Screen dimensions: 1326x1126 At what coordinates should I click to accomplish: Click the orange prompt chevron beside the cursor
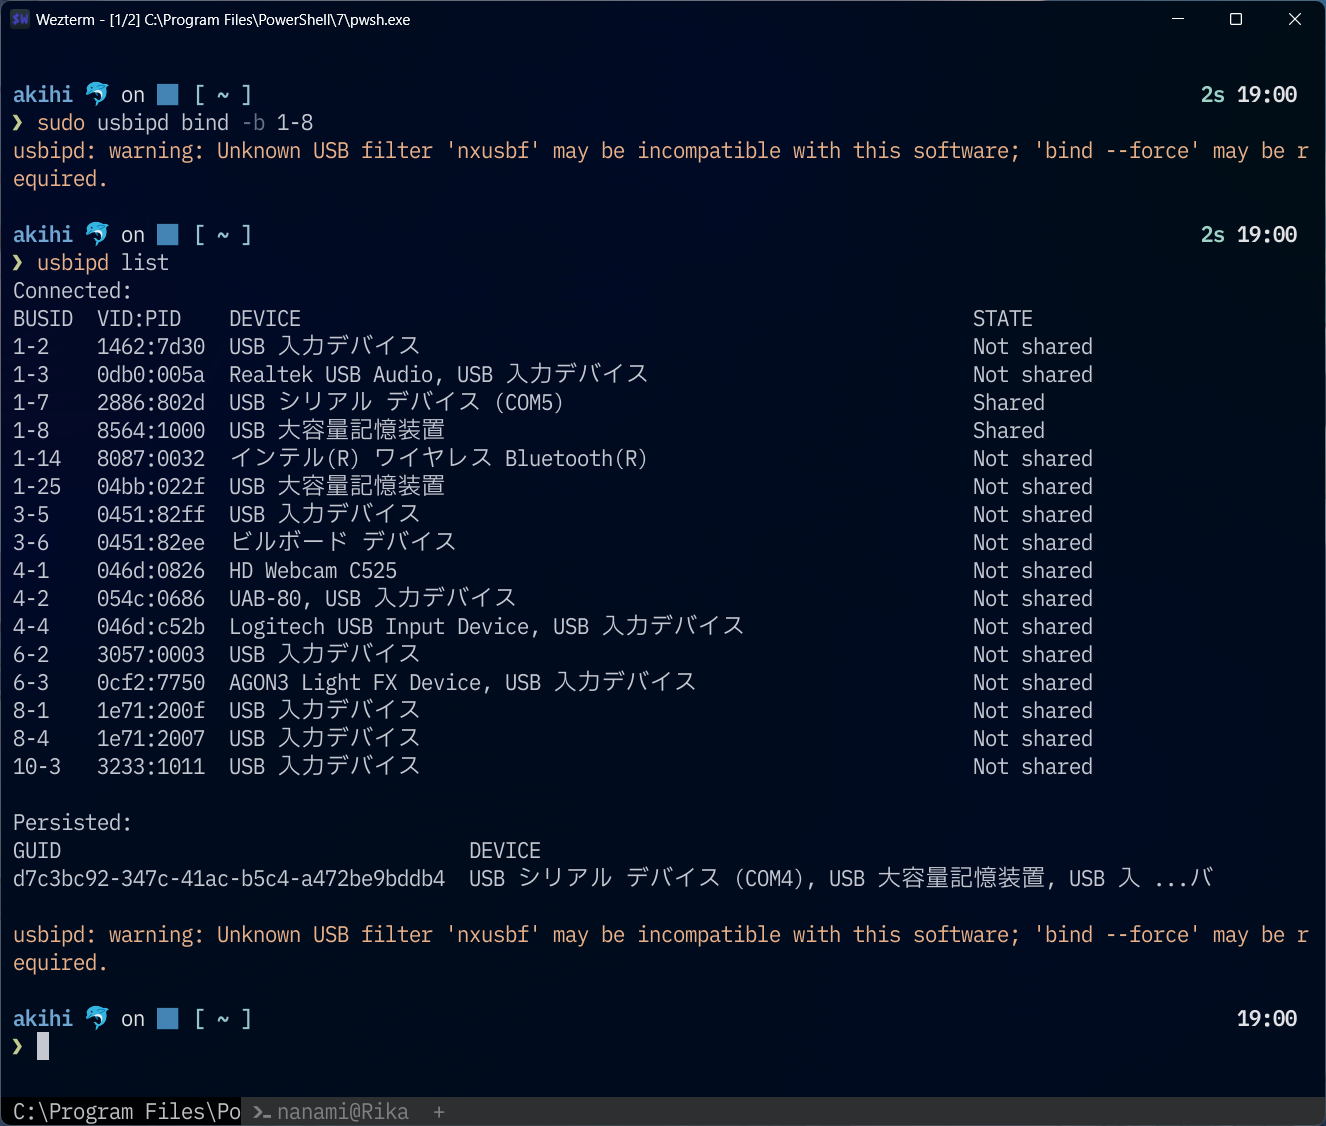coord(17,1046)
